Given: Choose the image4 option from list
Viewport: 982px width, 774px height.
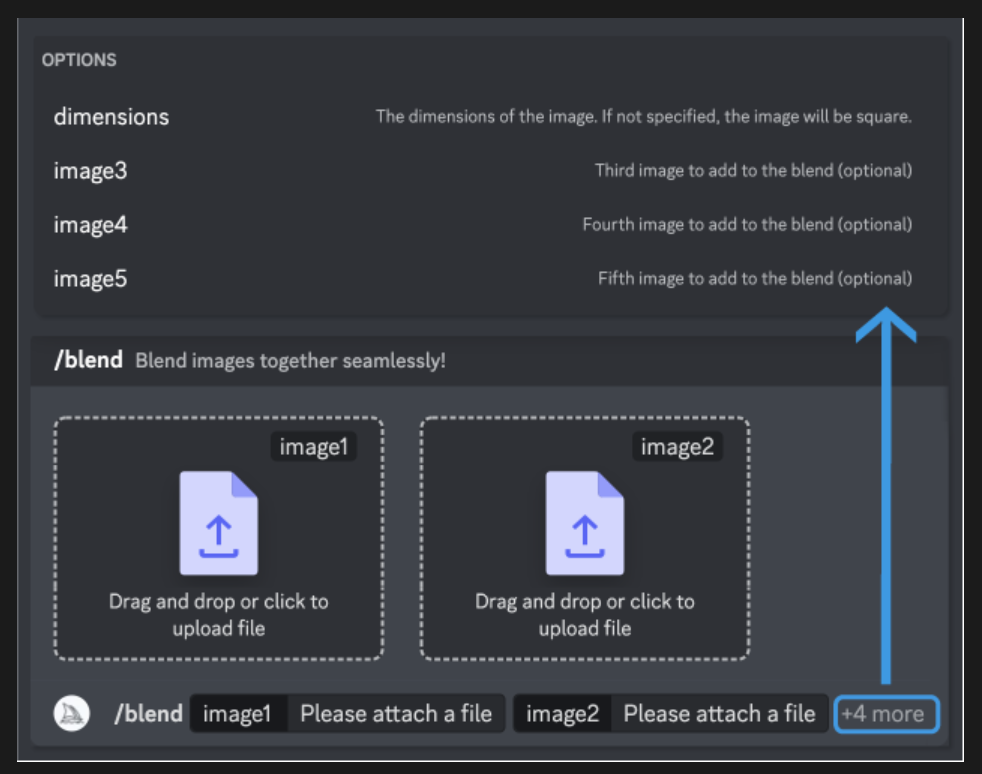Looking at the screenshot, I should click(x=492, y=224).
